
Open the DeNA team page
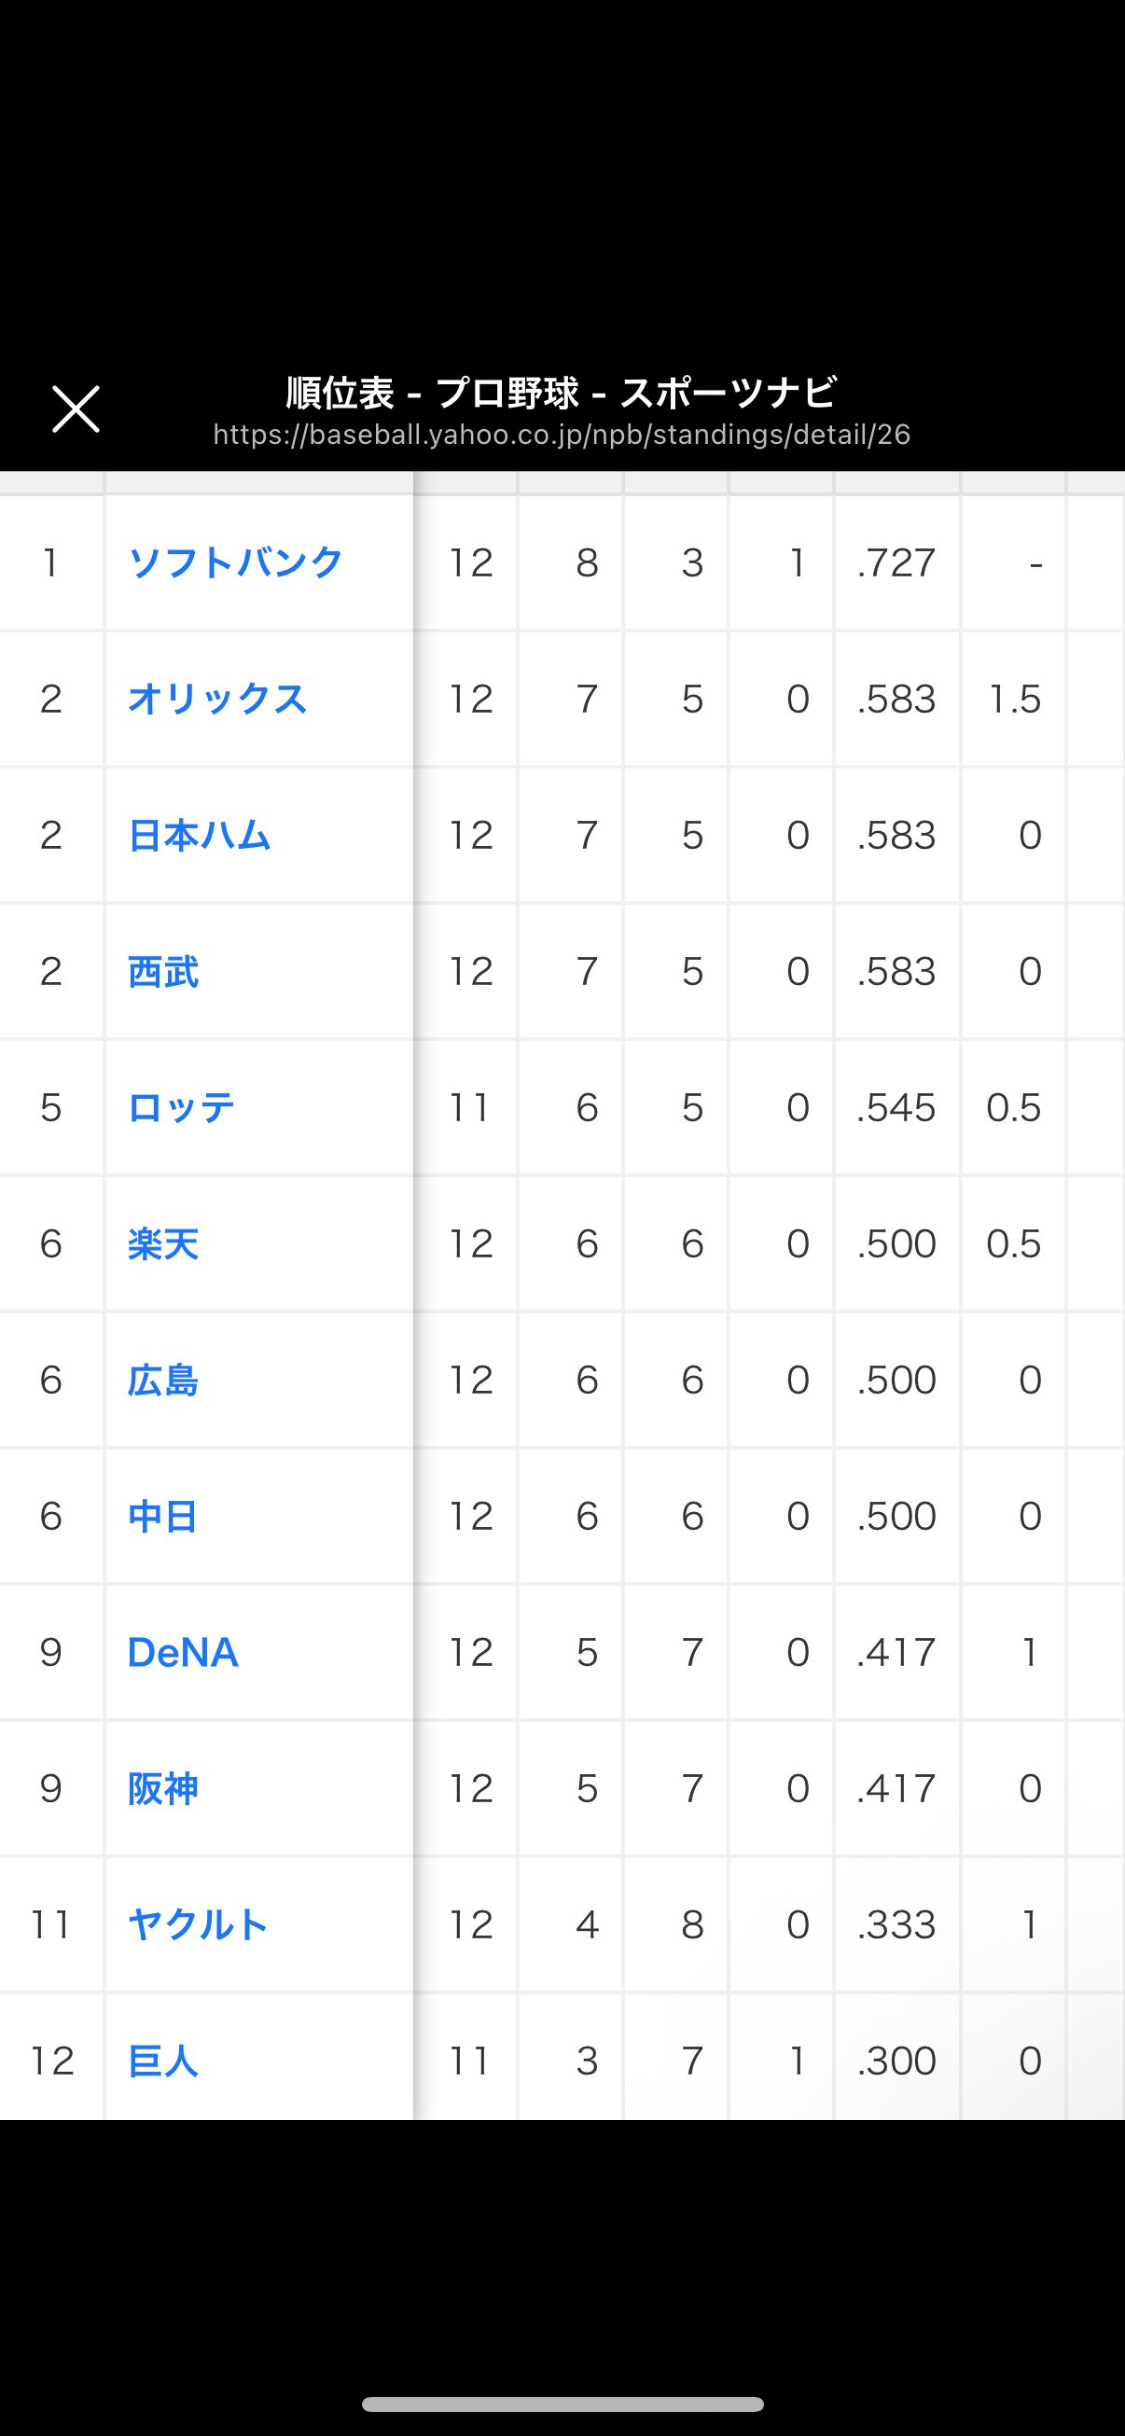click(183, 1652)
